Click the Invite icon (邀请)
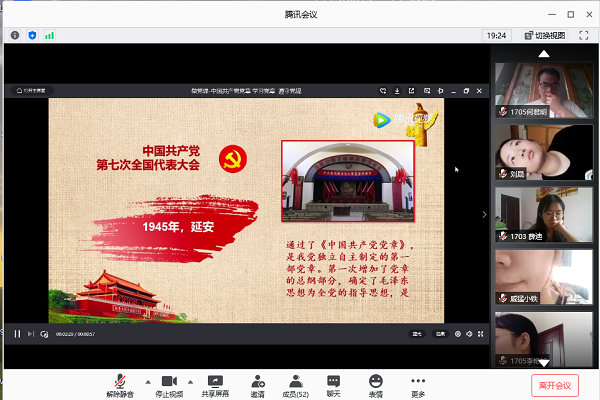The width and height of the screenshot is (600, 400). (x=257, y=383)
